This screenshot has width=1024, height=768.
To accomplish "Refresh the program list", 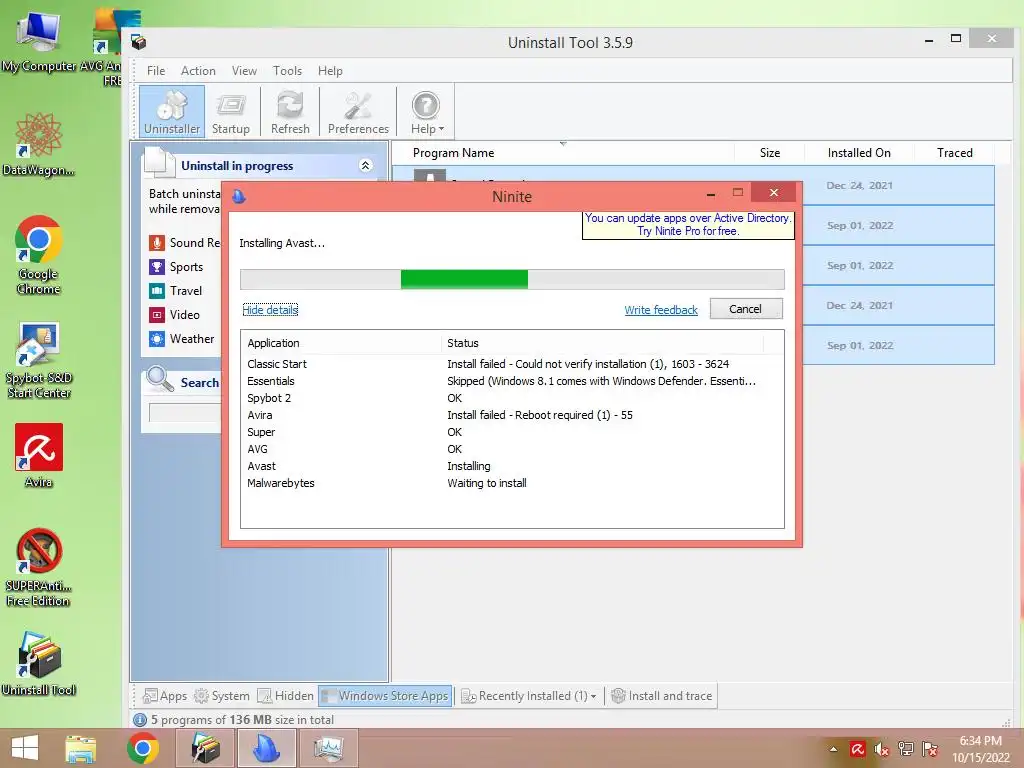I will click(x=290, y=111).
